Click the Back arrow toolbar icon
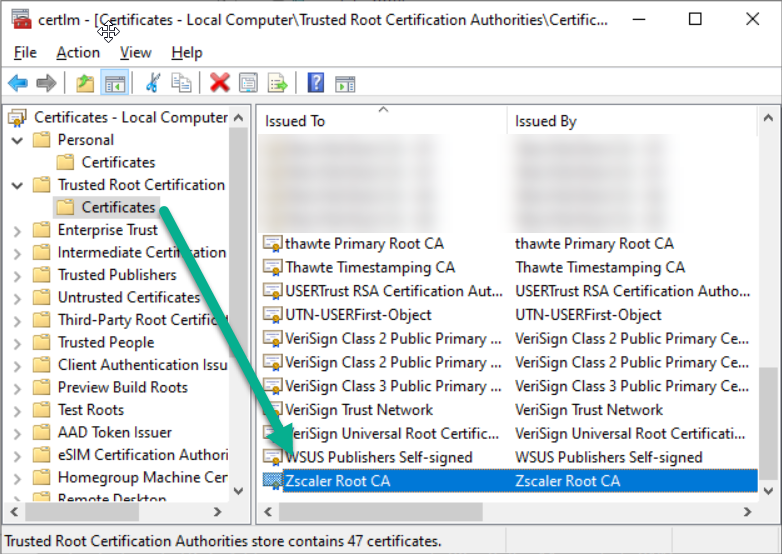Image resolution: width=782 pixels, height=554 pixels. pyautogui.click(x=18, y=83)
